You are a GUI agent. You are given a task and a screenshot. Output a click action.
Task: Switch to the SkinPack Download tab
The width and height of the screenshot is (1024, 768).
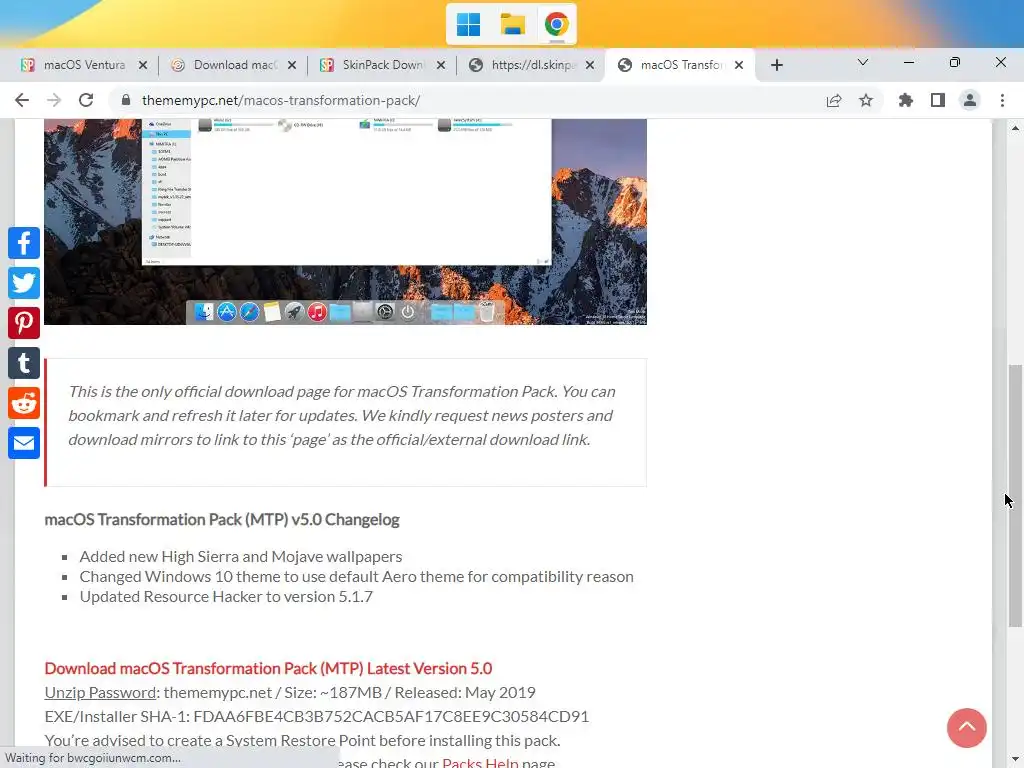pyautogui.click(x=383, y=65)
